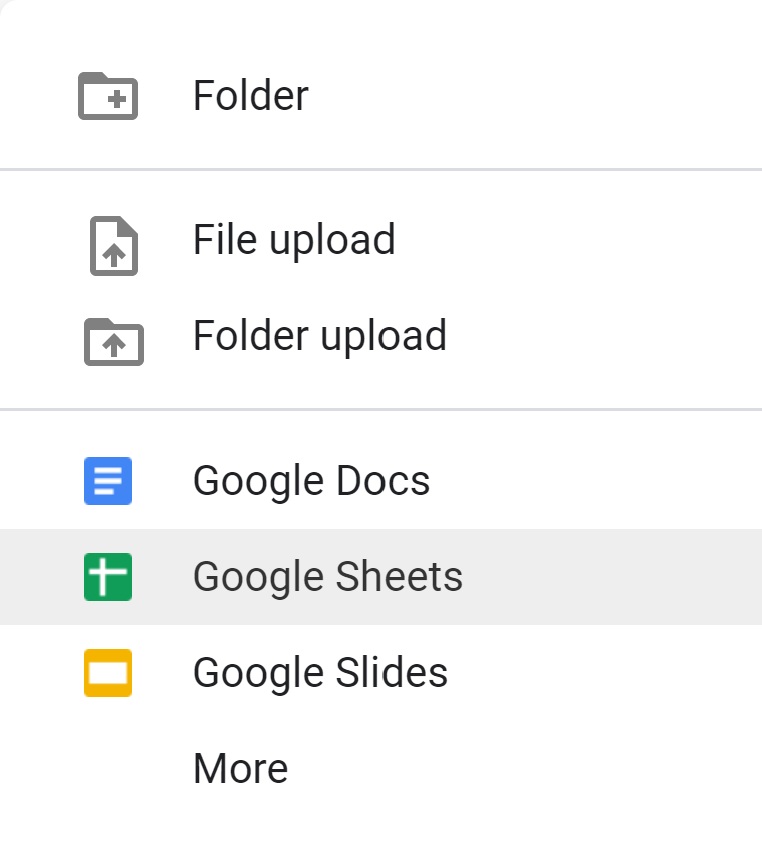Select the highlighted Google Sheets entry
The height and width of the screenshot is (846, 762).
coord(380,577)
